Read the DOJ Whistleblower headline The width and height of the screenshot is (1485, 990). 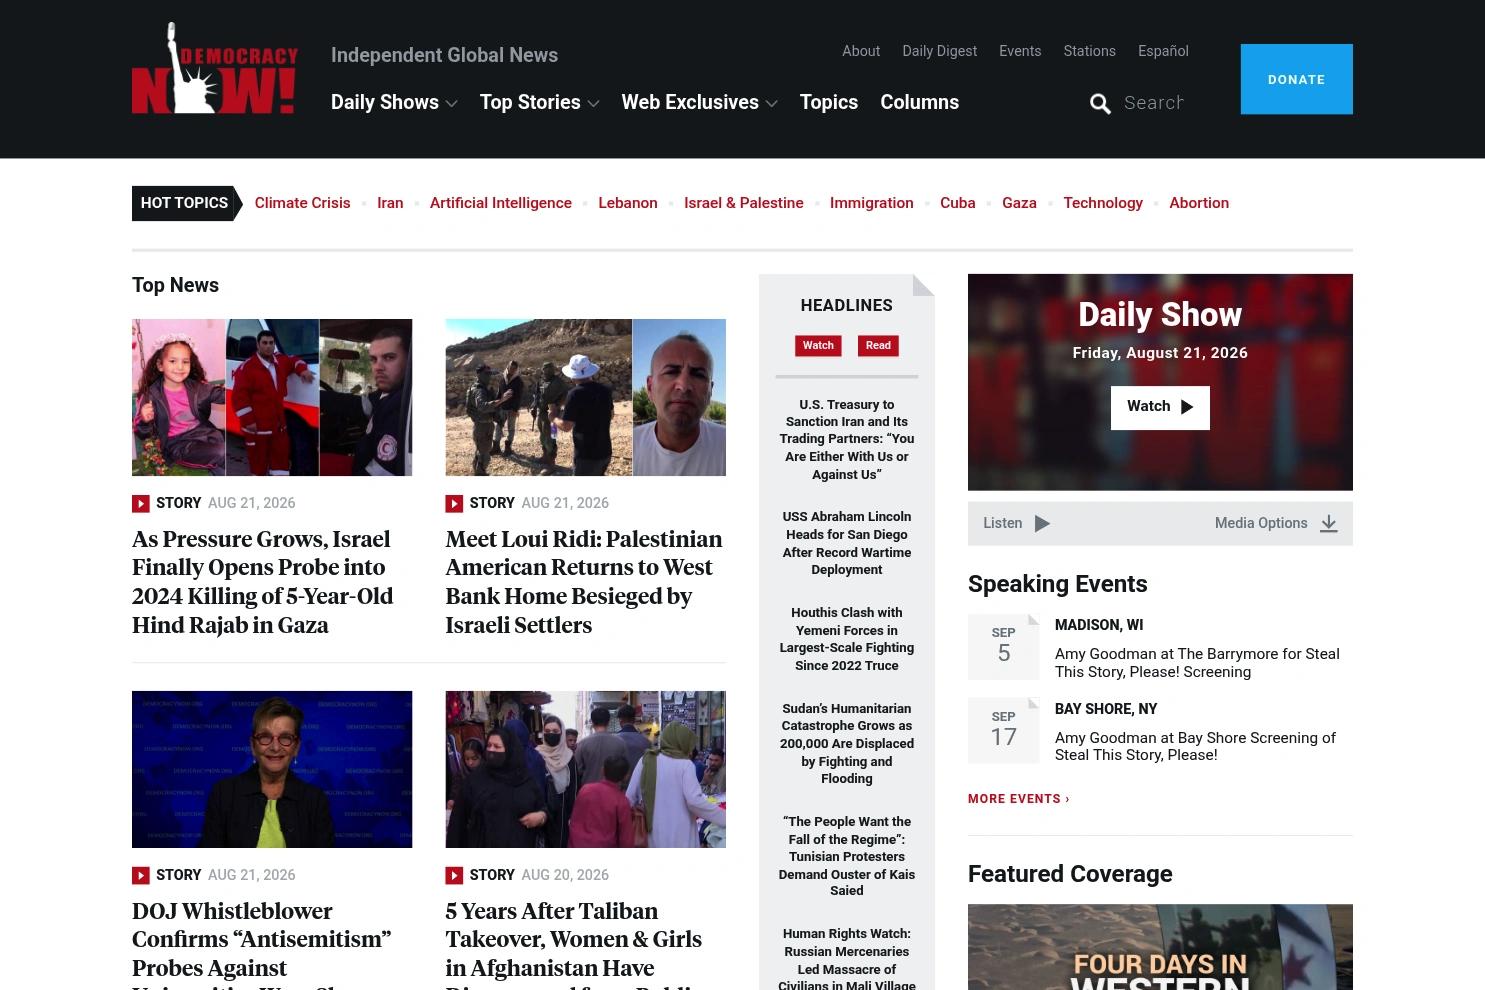tap(262, 943)
